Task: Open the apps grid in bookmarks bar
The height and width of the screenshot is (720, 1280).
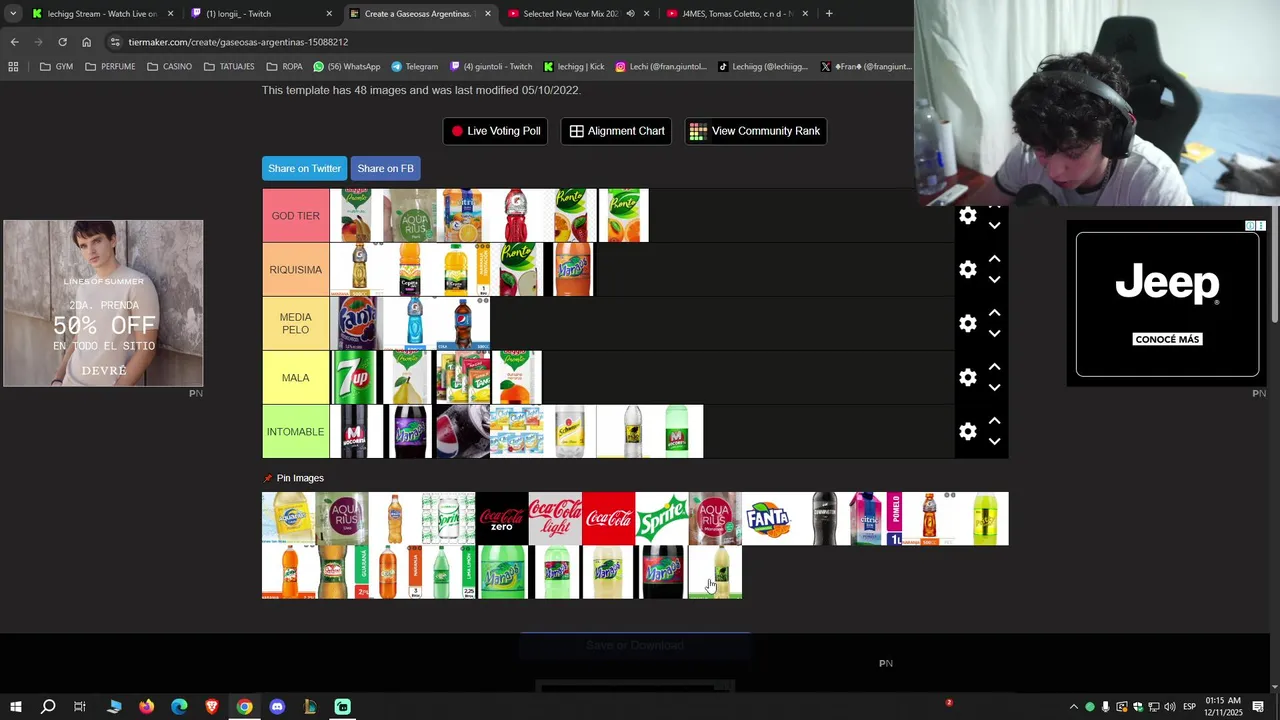Action: pos(13,67)
